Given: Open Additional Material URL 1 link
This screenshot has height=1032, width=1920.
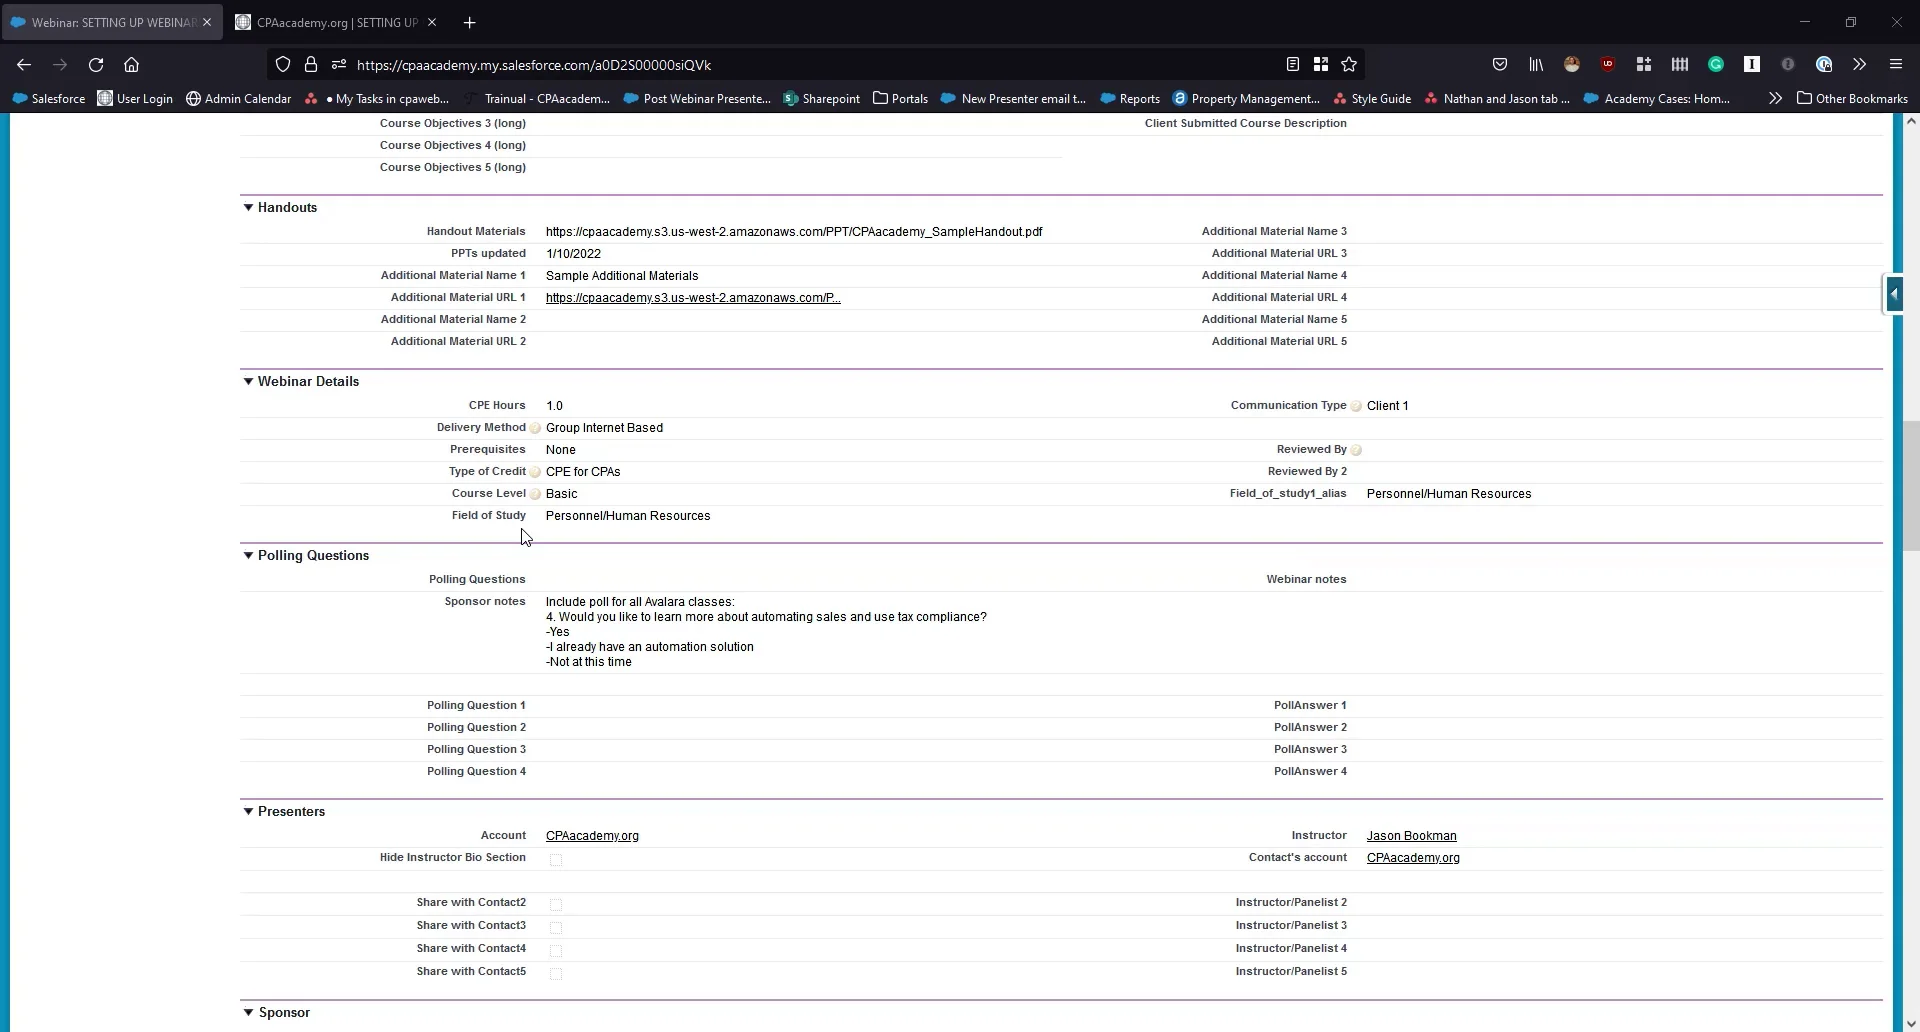Looking at the screenshot, I should 693,298.
